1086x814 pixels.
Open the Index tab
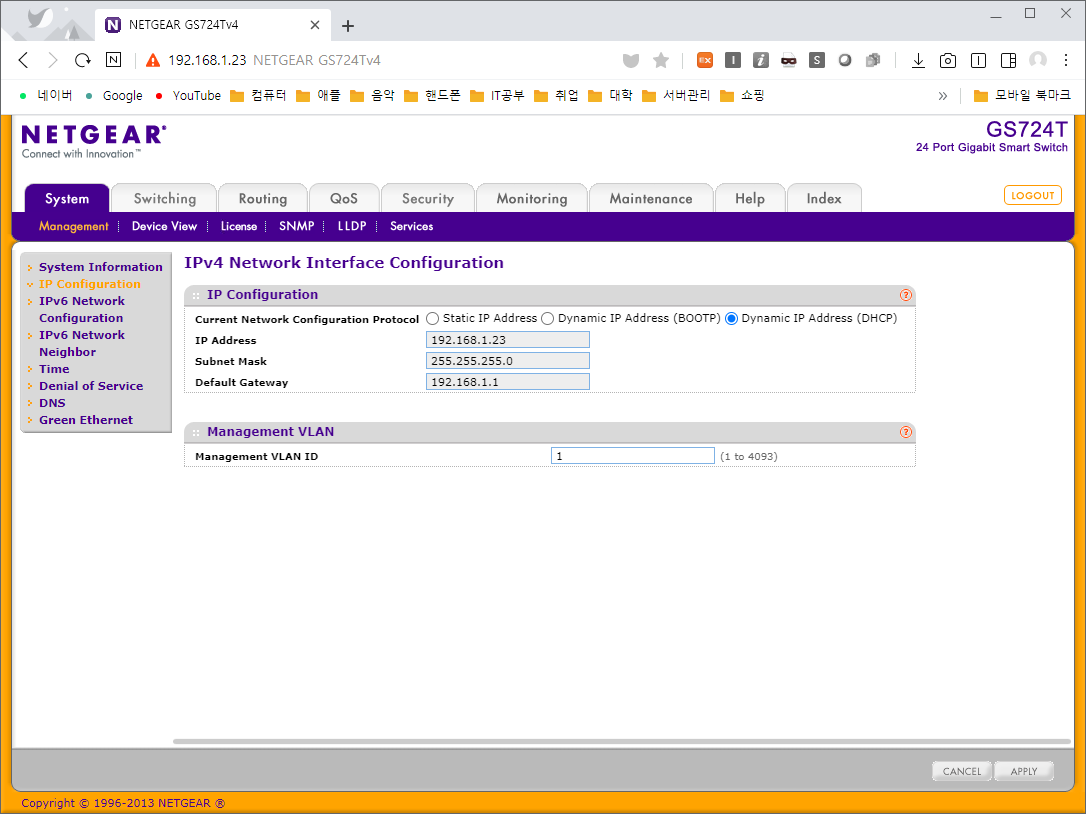pos(824,199)
